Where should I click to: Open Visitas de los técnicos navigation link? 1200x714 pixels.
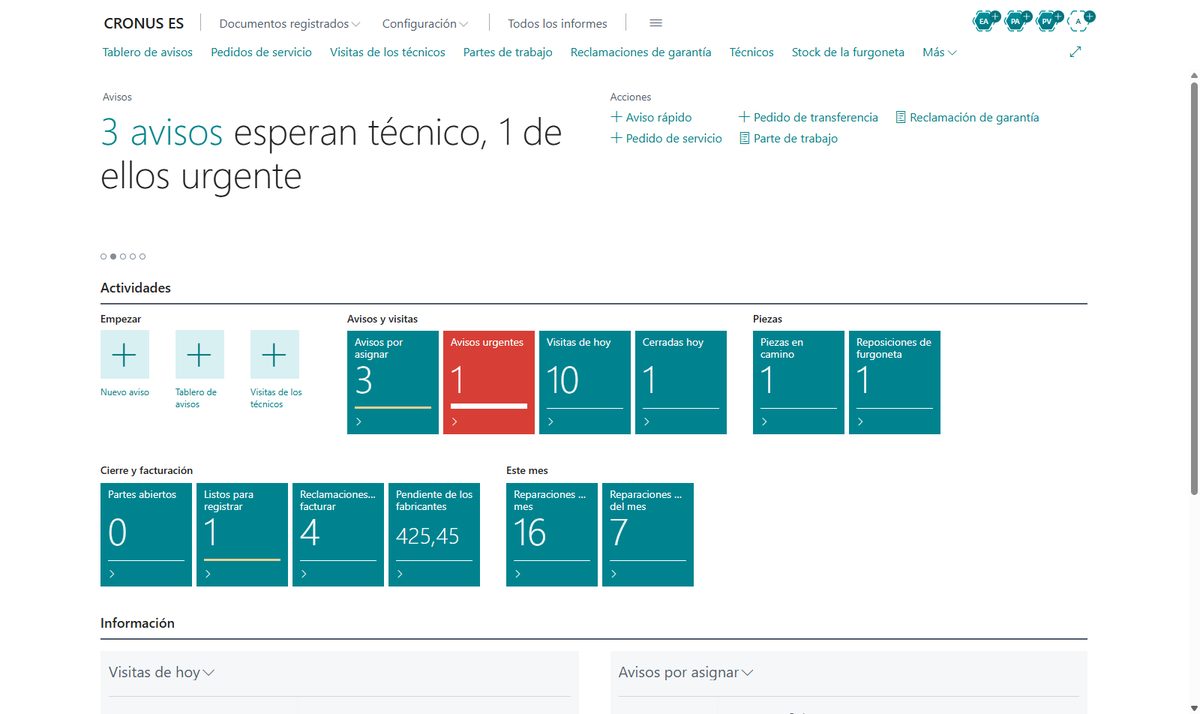click(388, 52)
